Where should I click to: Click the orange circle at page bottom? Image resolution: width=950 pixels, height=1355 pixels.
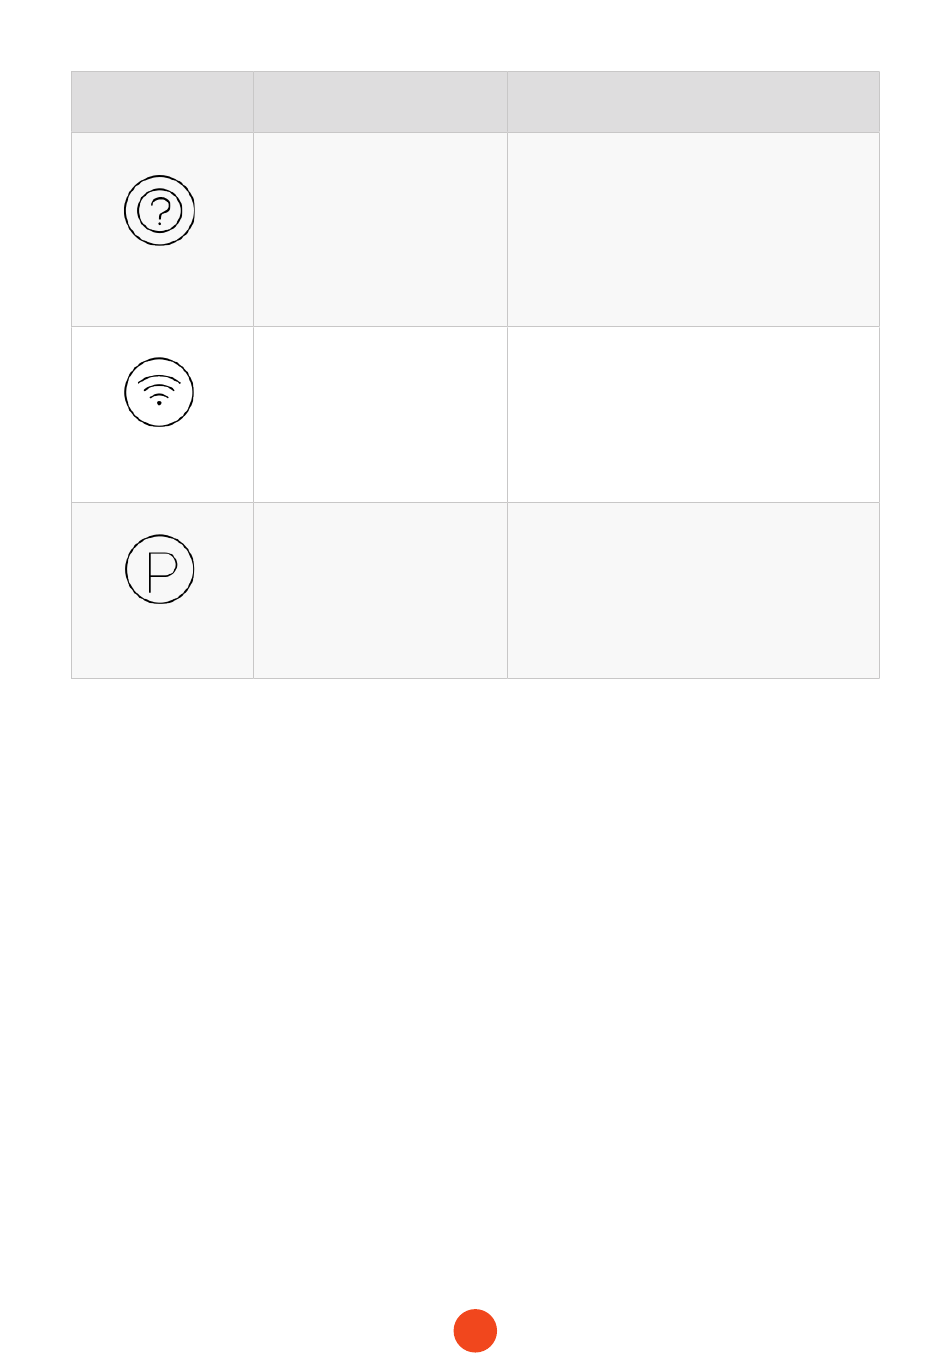475,1331
